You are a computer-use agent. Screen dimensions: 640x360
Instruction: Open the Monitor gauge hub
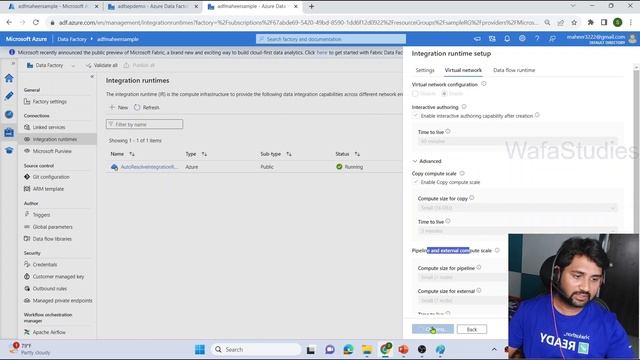9,114
